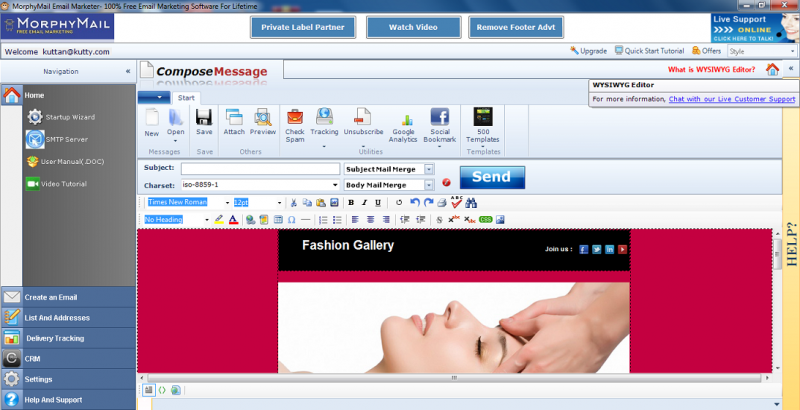
Task: Open the Charset iso-8859-1 combo box
Action: coord(334,185)
